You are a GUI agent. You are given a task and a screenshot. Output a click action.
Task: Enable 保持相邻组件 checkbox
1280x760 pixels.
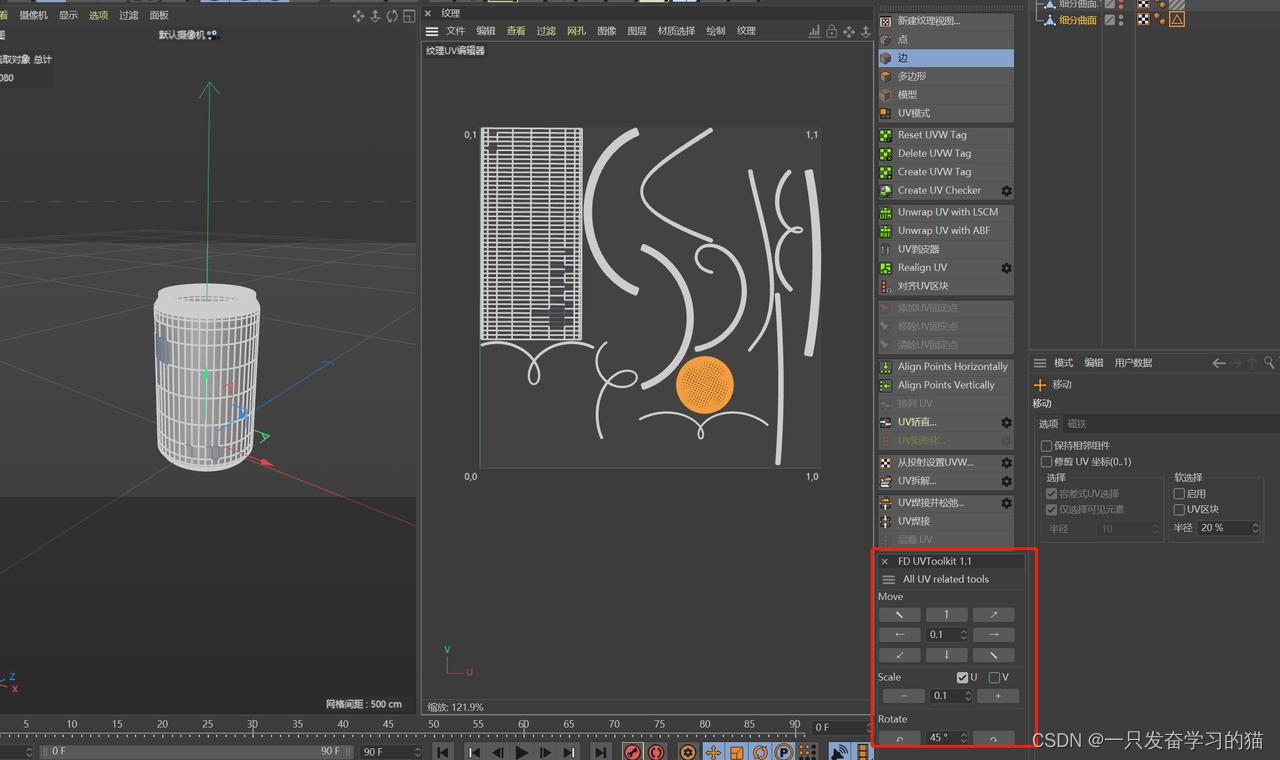(x=1046, y=446)
